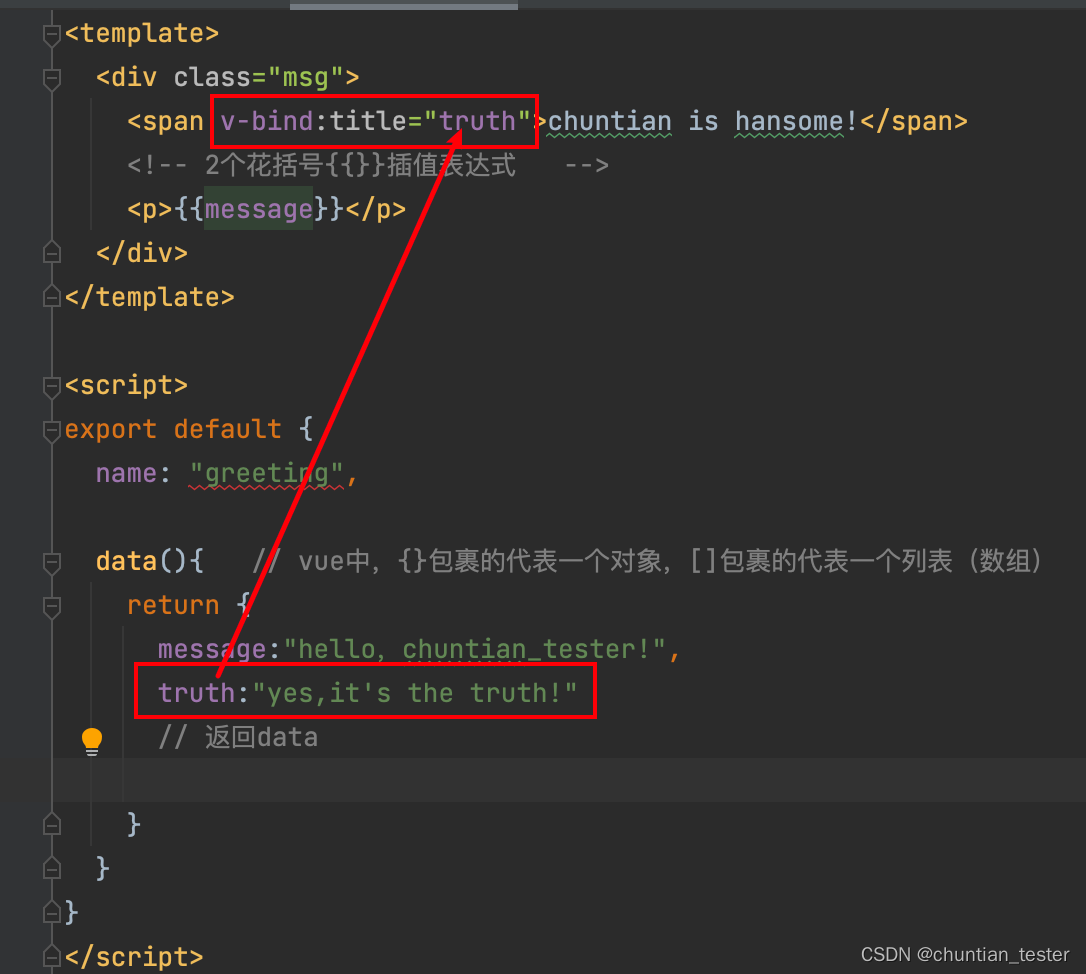This screenshot has width=1086, height=974.
Task: Collapse fold marker at </script> closing tag
Action: 52,957
